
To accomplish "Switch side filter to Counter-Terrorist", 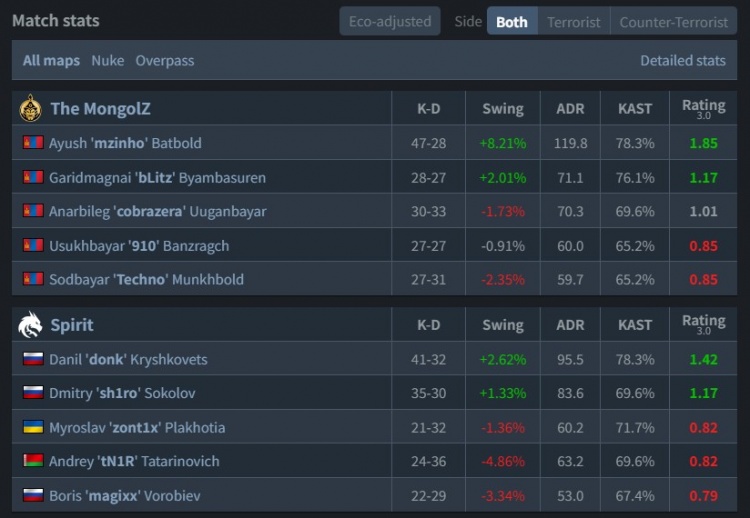I will coord(673,21).
